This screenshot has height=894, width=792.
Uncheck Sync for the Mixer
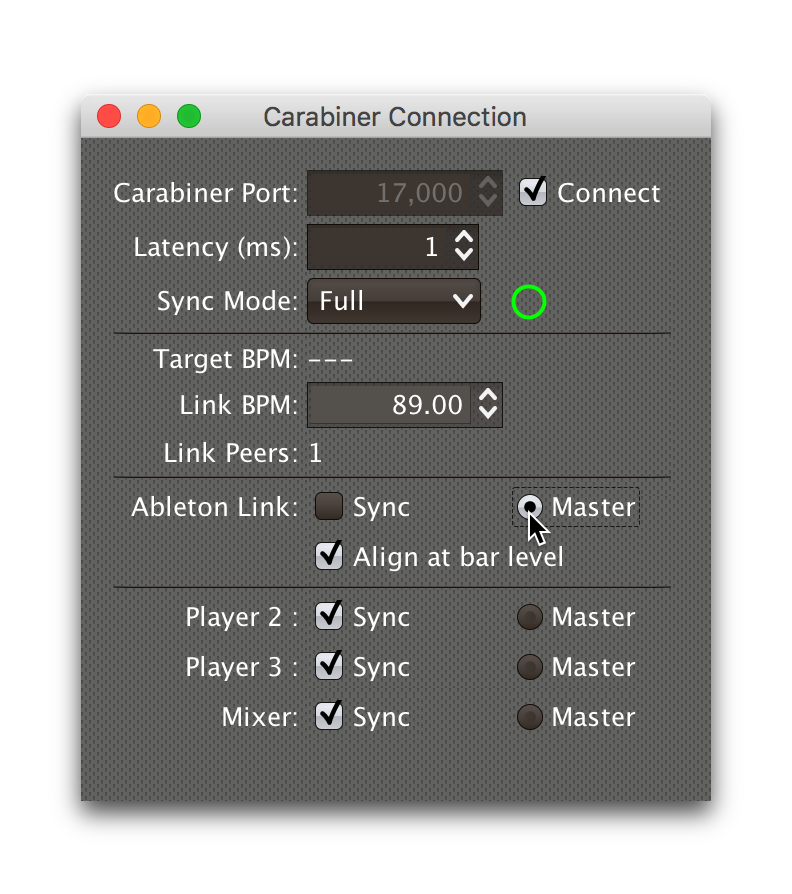point(328,716)
